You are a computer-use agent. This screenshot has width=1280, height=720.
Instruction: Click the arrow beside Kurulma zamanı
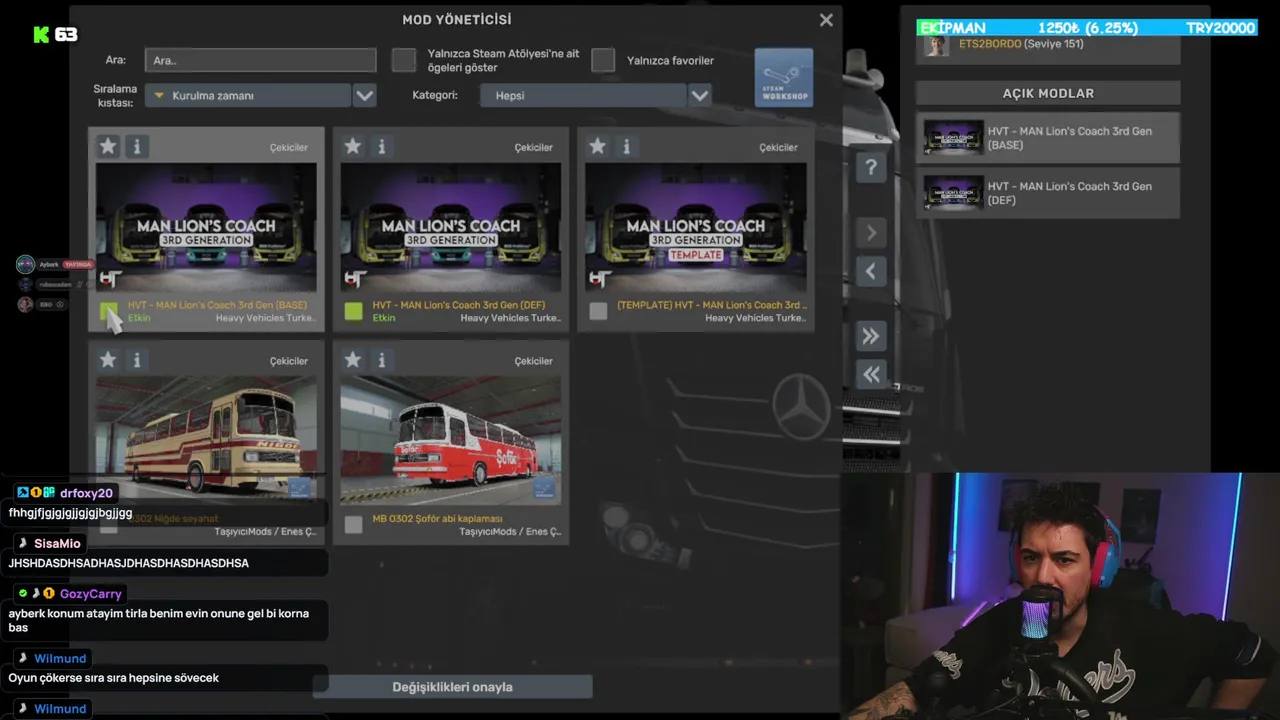[x=365, y=96]
